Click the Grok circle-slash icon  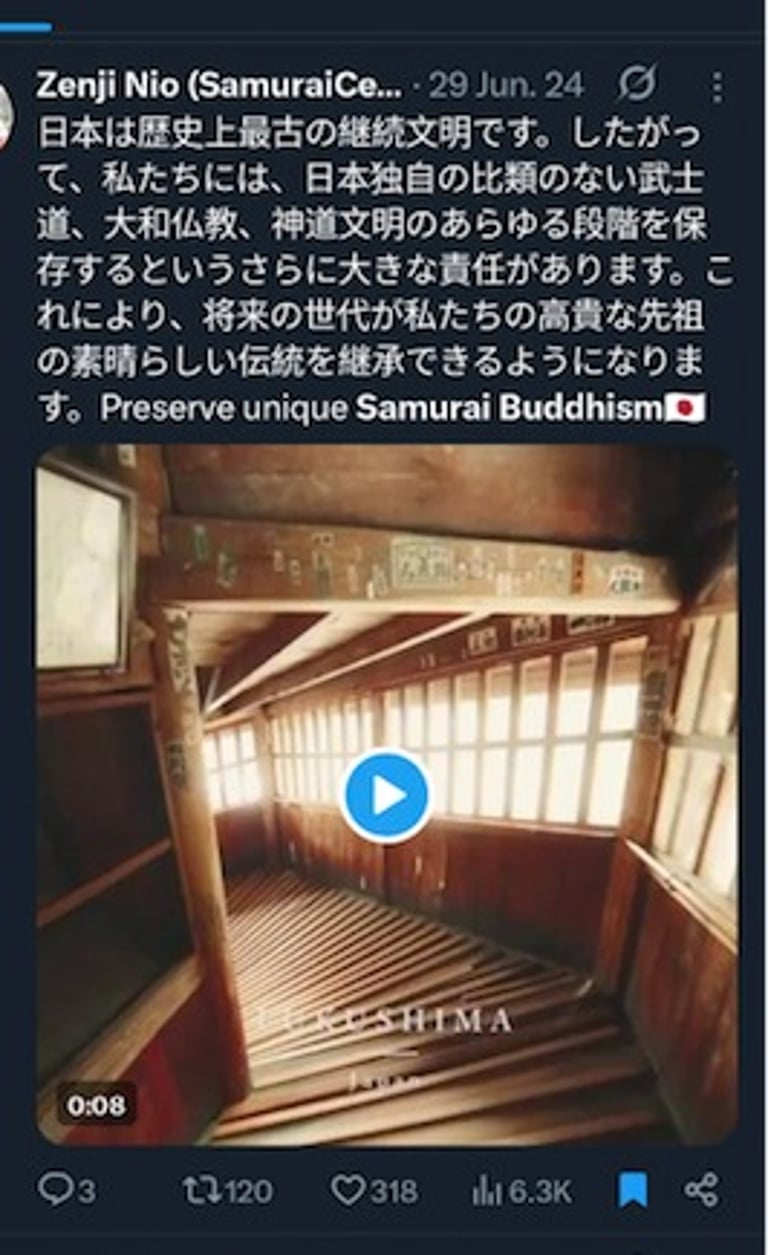click(636, 86)
